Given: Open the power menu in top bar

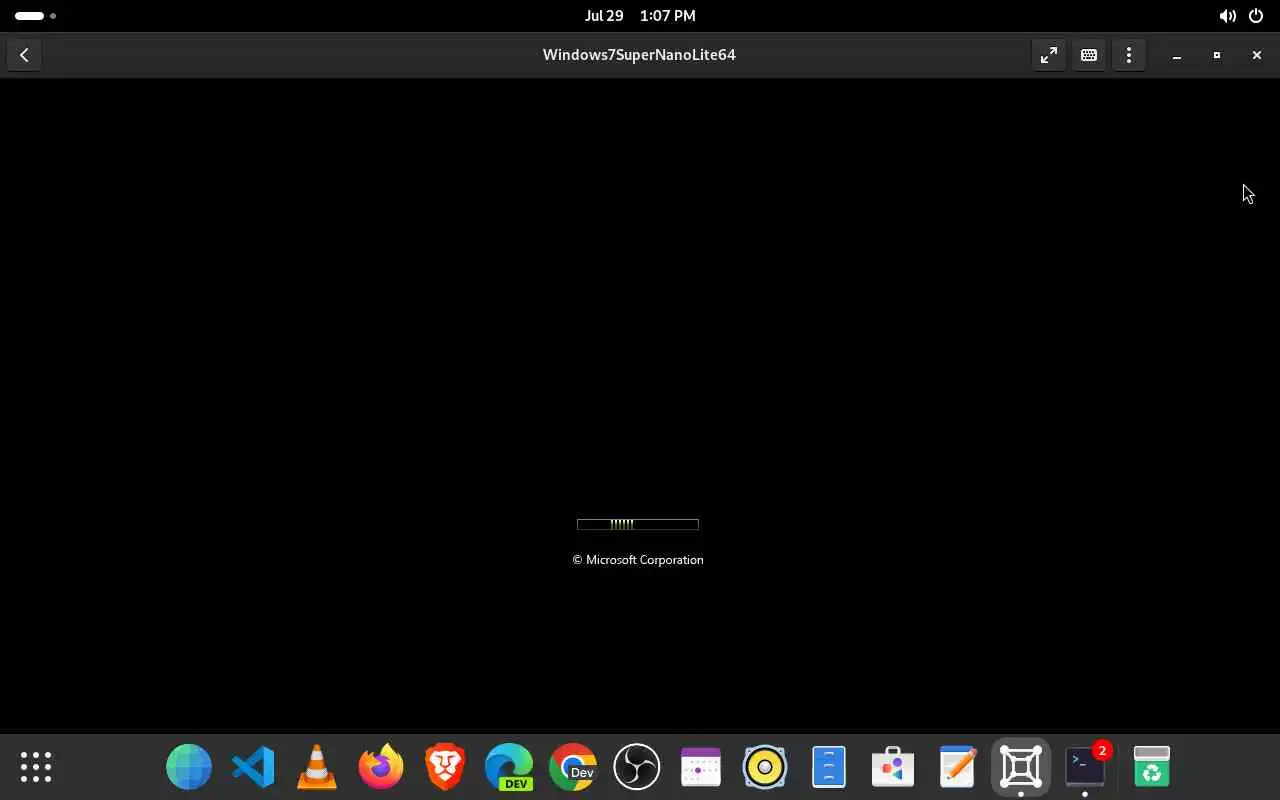Looking at the screenshot, I should 1256,16.
